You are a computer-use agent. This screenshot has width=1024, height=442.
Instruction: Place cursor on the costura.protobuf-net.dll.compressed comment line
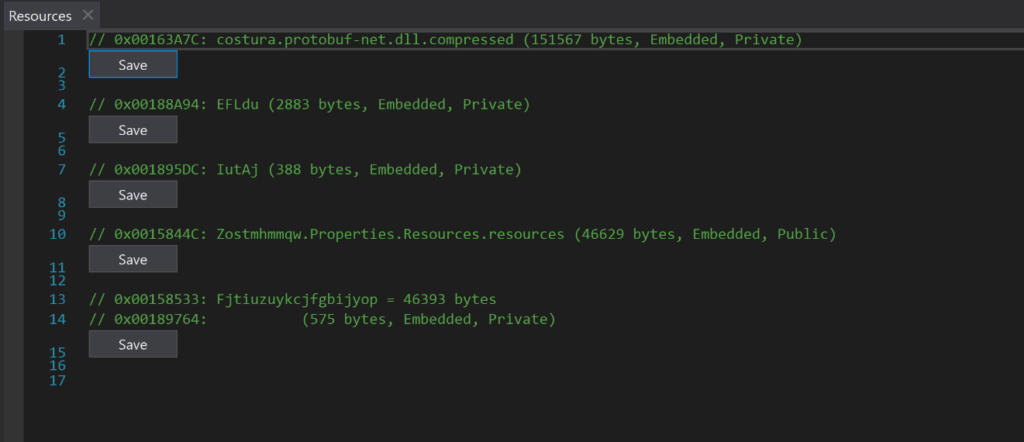[x=445, y=40]
